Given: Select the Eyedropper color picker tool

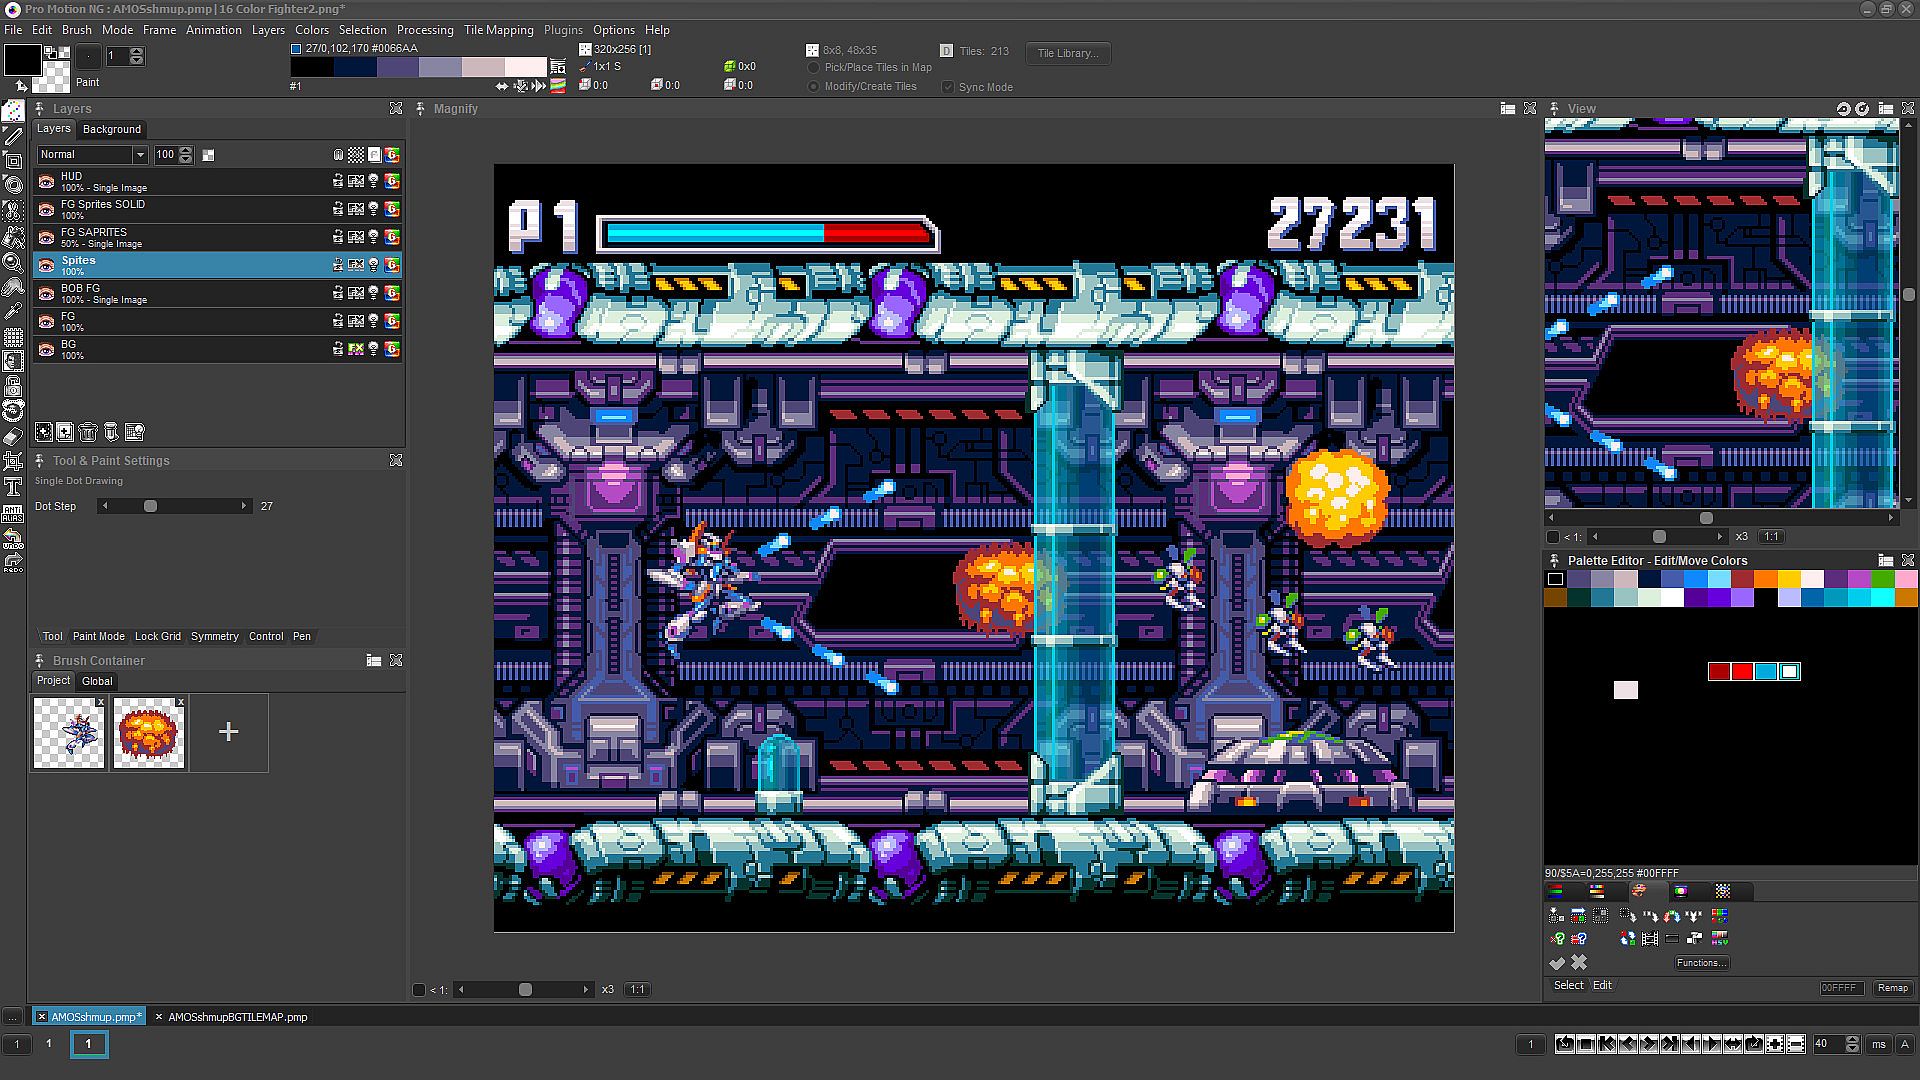Looking at the screenshot, I should click(x=13, y=311).
